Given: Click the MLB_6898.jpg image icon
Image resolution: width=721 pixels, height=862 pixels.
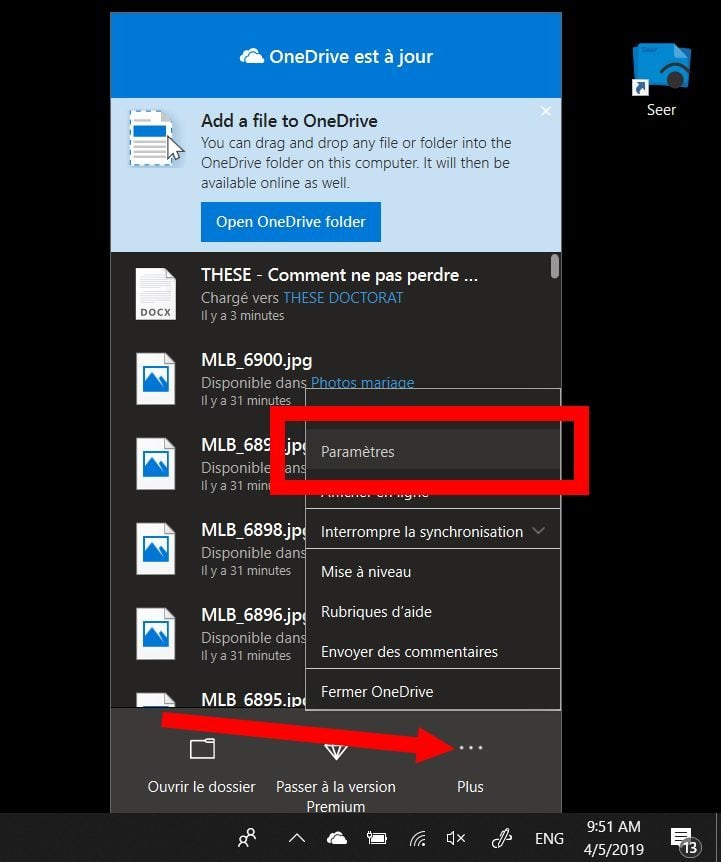Looking at the screenshot, I should coord(156,549).
